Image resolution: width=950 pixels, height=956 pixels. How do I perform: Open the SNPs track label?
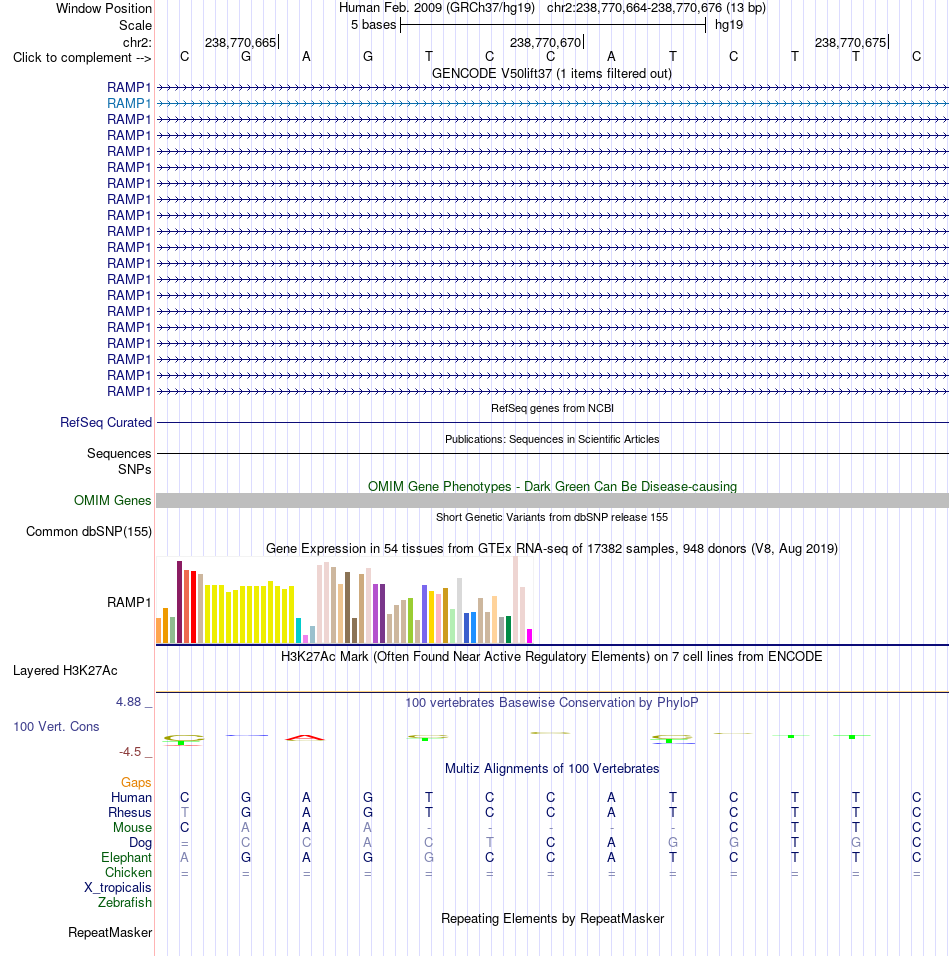click(135, 469)
